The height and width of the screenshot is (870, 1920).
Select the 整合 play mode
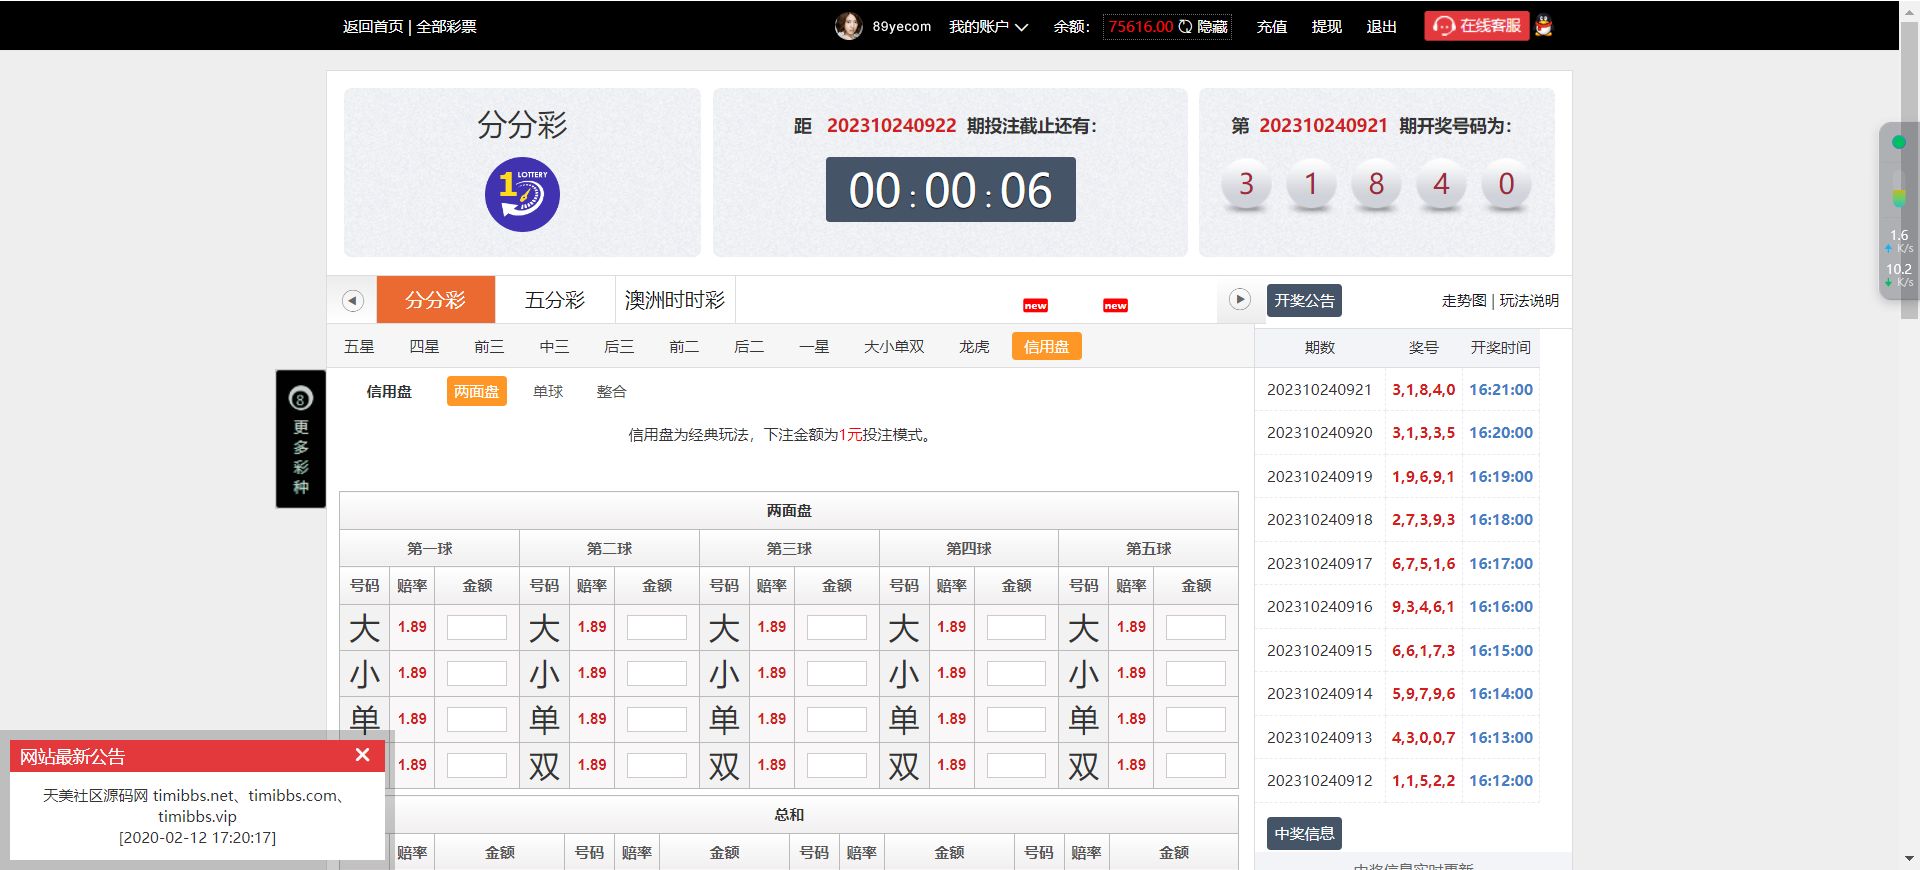[x=611, y=392]
